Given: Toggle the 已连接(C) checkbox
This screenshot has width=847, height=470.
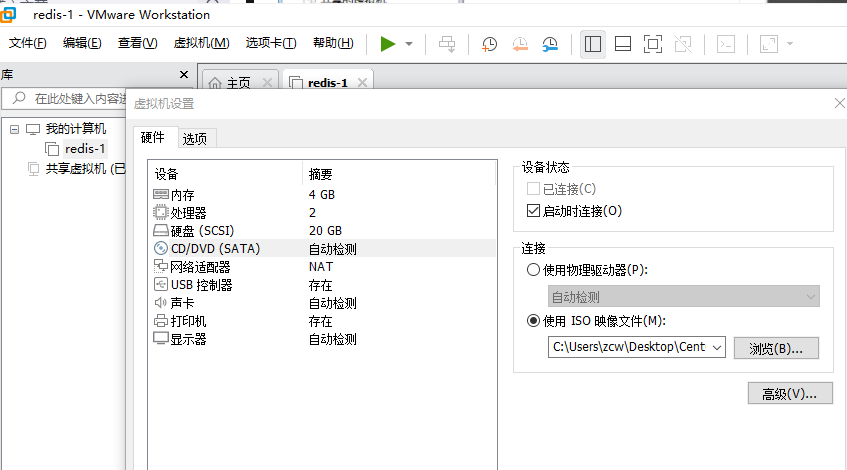Looking at the screenshot, I should [x=533, y=189].
